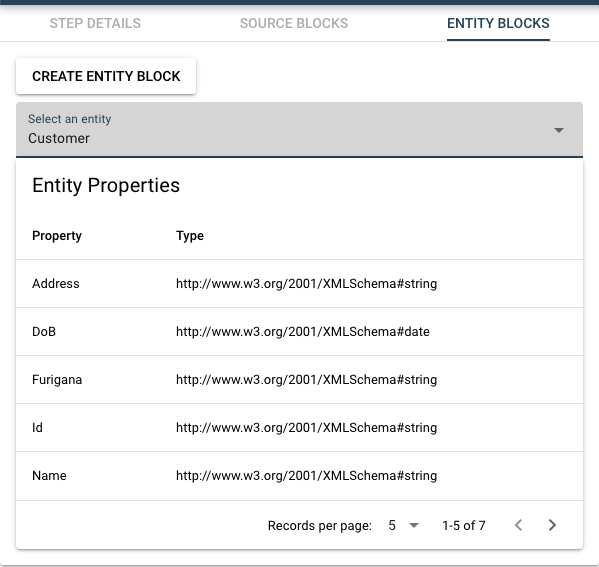Open the Customer entity selector field
This screenshot has height=567, width=599.
coord(300,130)
